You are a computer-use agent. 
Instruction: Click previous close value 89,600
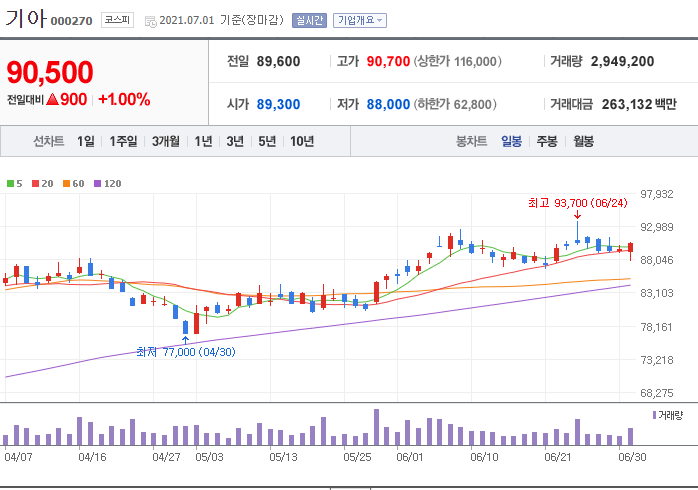(278, 61)
